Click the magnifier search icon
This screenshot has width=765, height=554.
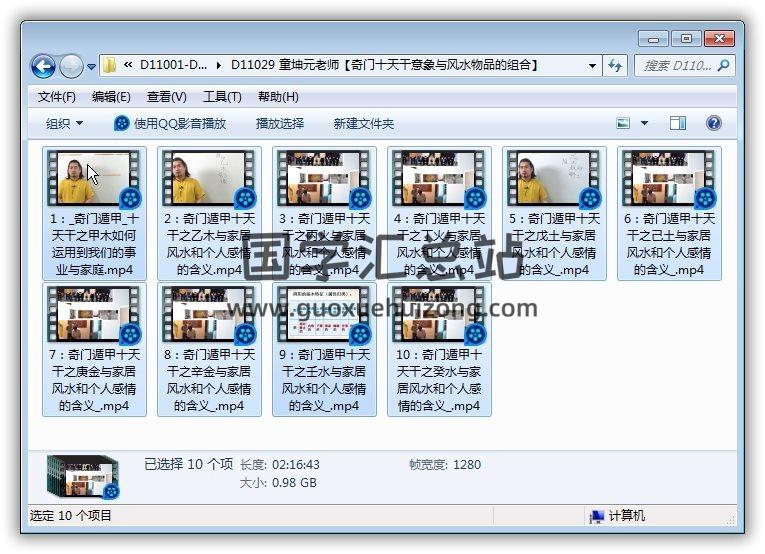(724, 65)
